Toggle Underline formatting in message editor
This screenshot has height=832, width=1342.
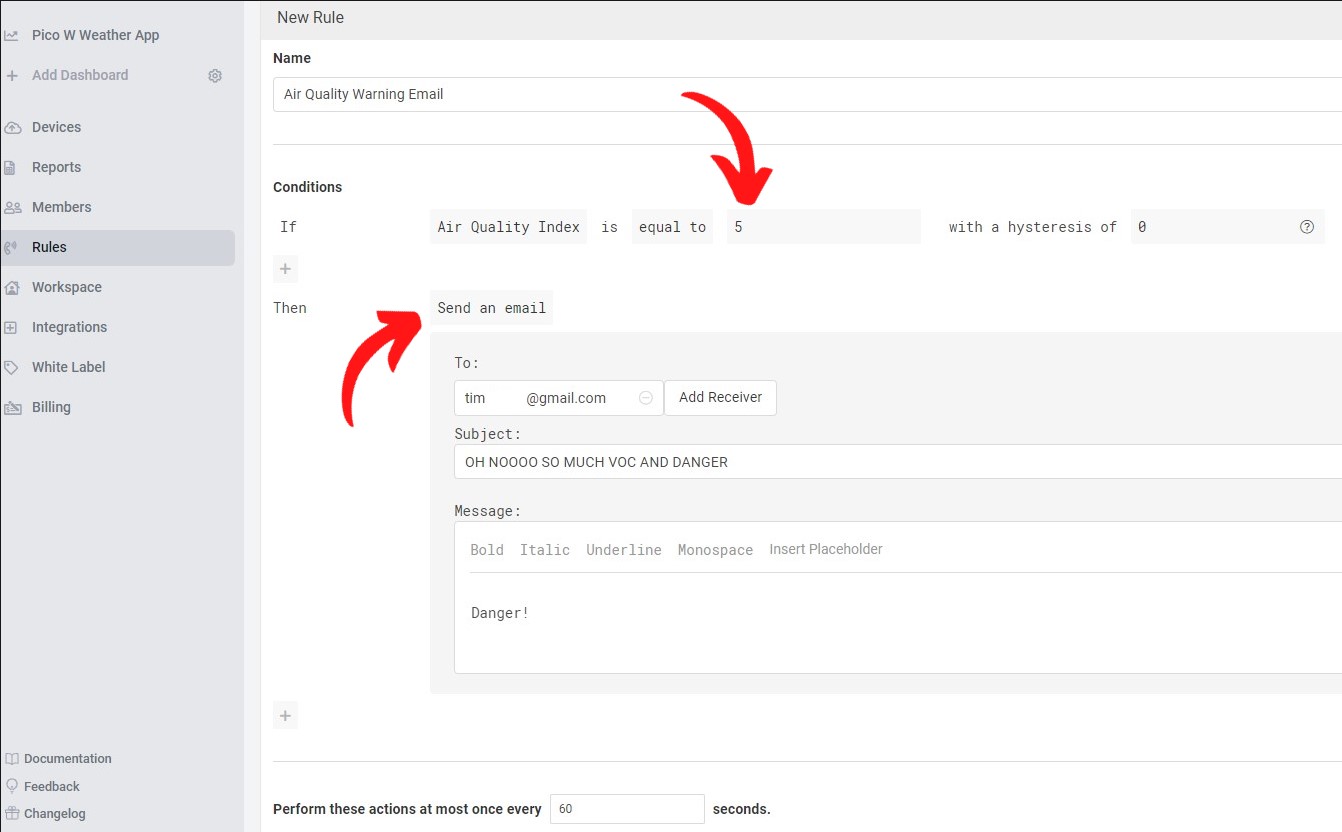[623, 550]
